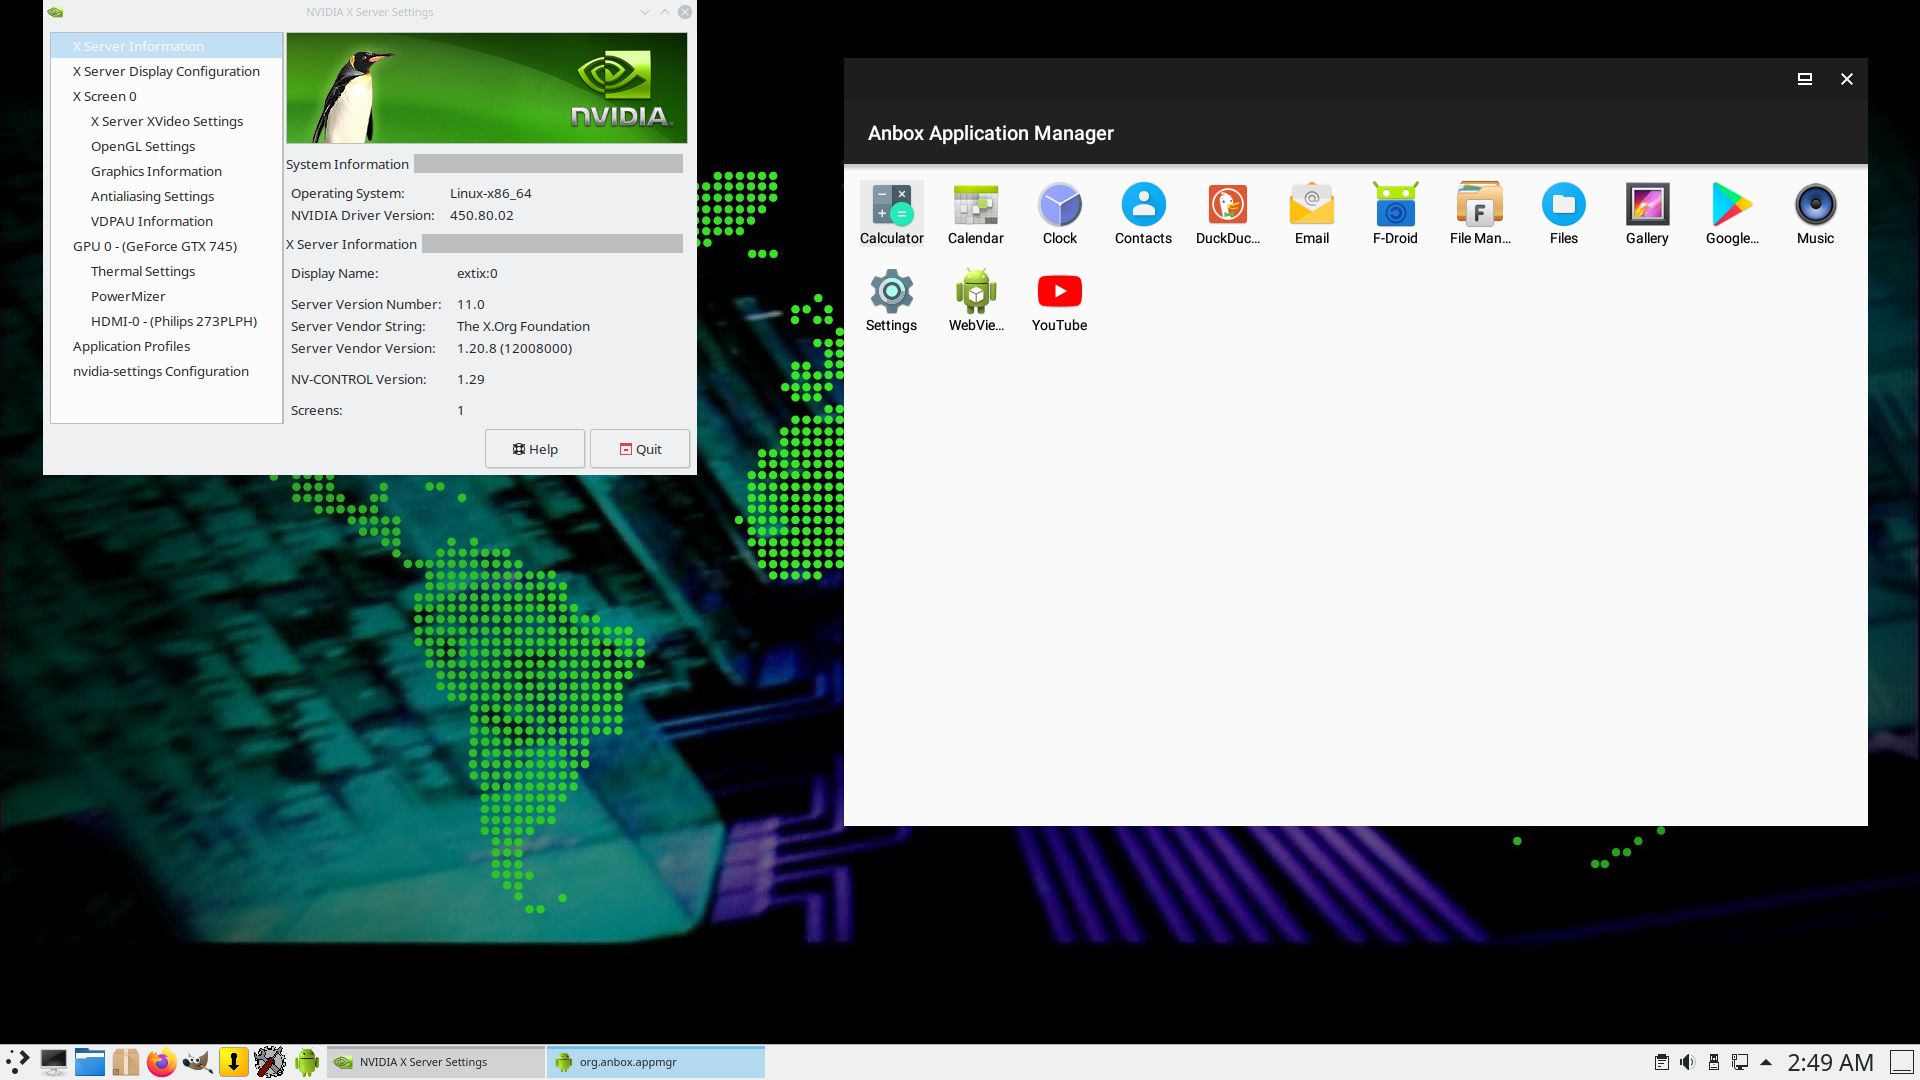Launch the Music app
Image resolution: width=1920 pixels, height=1080 pixels.
[x=1815, y=214]
